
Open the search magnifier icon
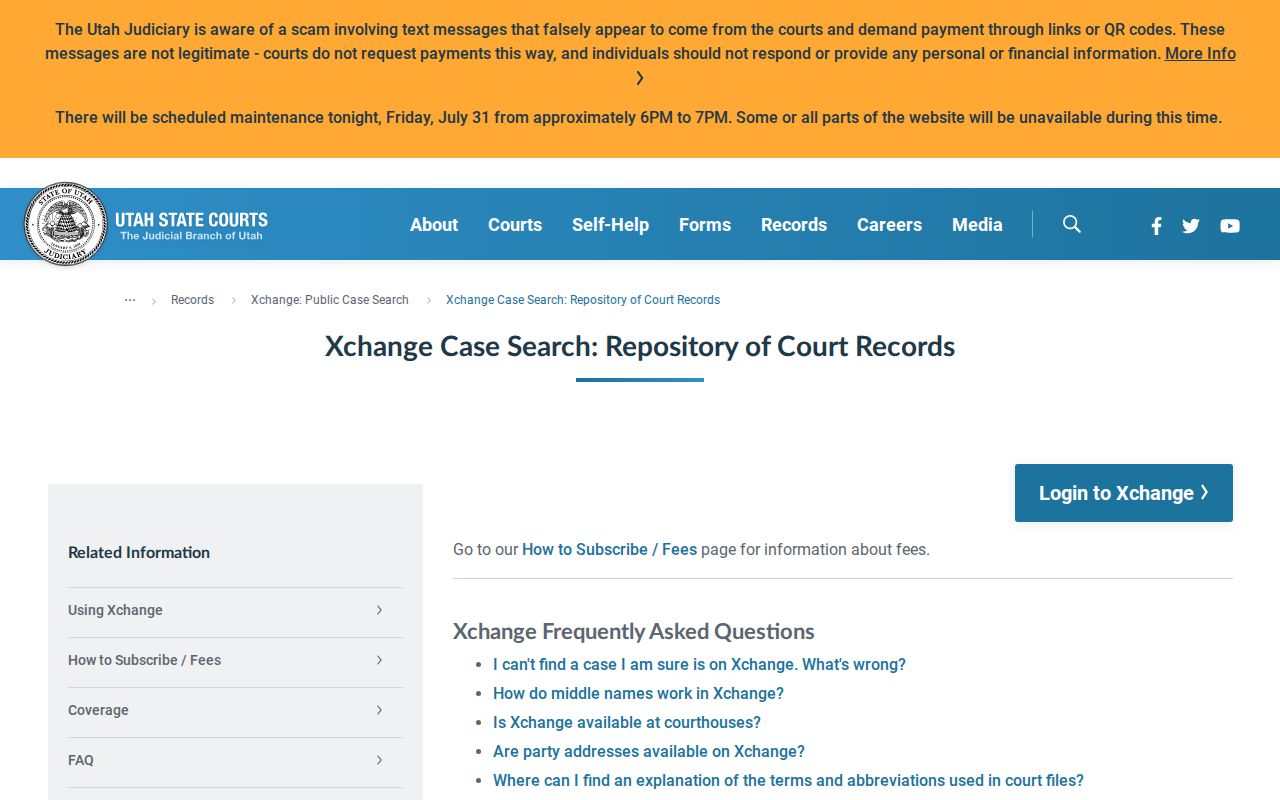tap(1072, 224)
